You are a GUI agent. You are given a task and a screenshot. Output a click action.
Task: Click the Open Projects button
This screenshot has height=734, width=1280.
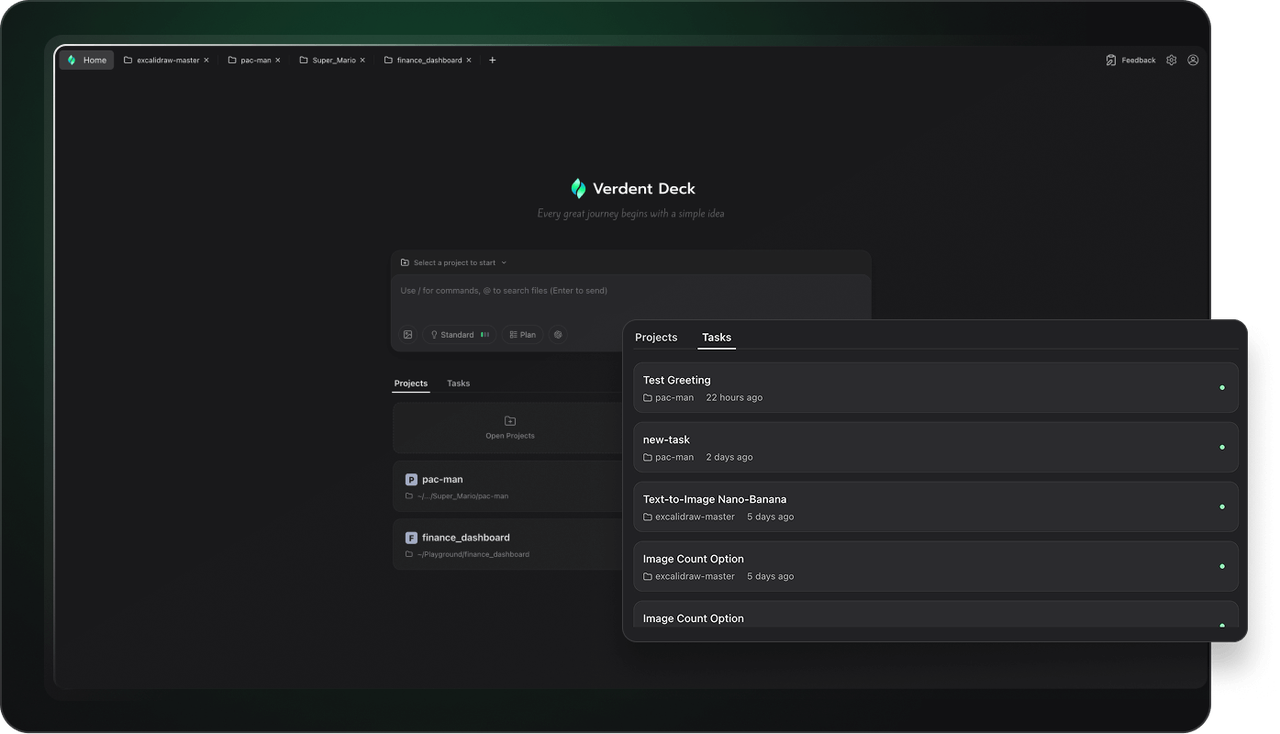[x=510, y=428]
